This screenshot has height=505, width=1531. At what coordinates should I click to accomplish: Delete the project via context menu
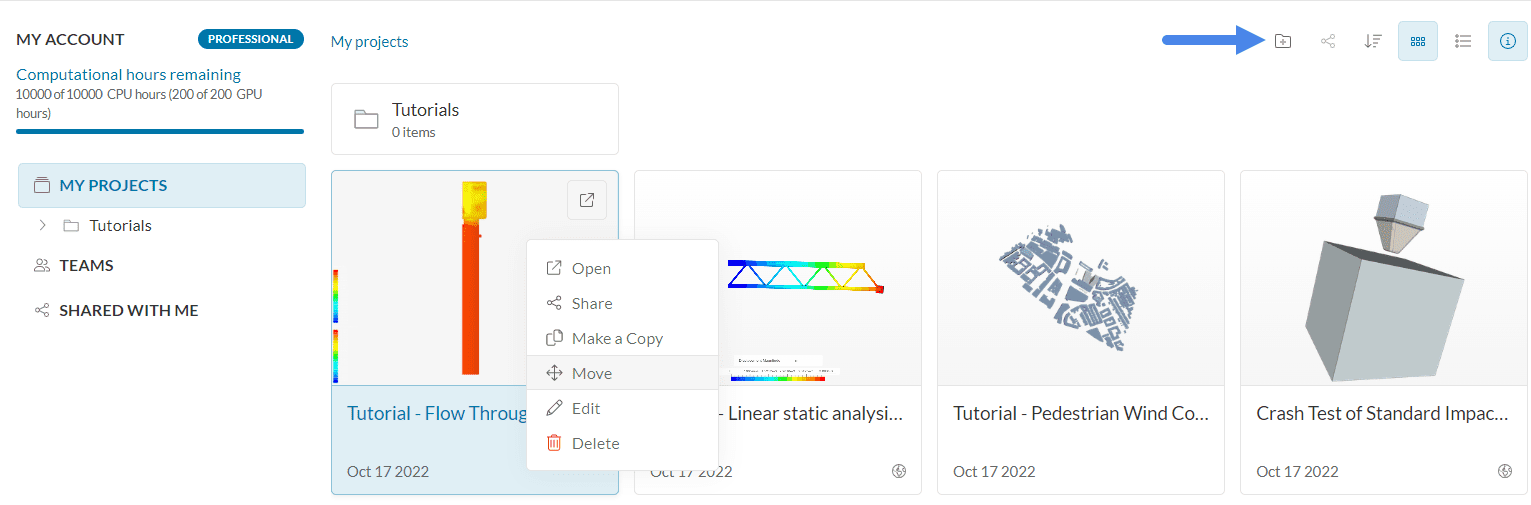595,443
